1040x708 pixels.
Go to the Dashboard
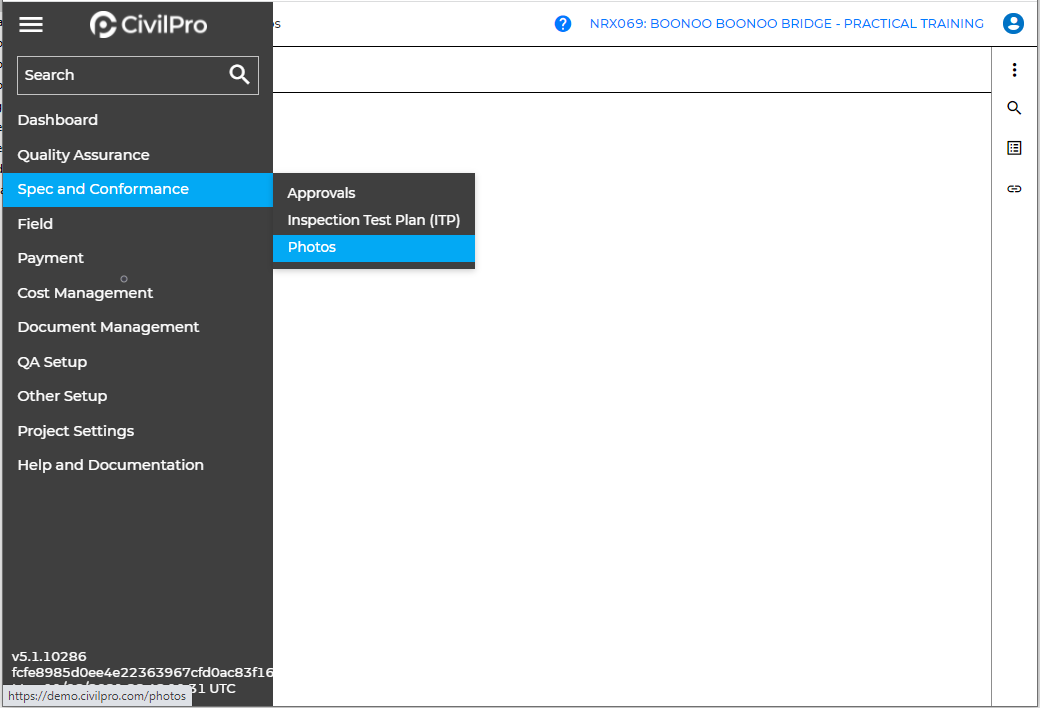[57, 120]
